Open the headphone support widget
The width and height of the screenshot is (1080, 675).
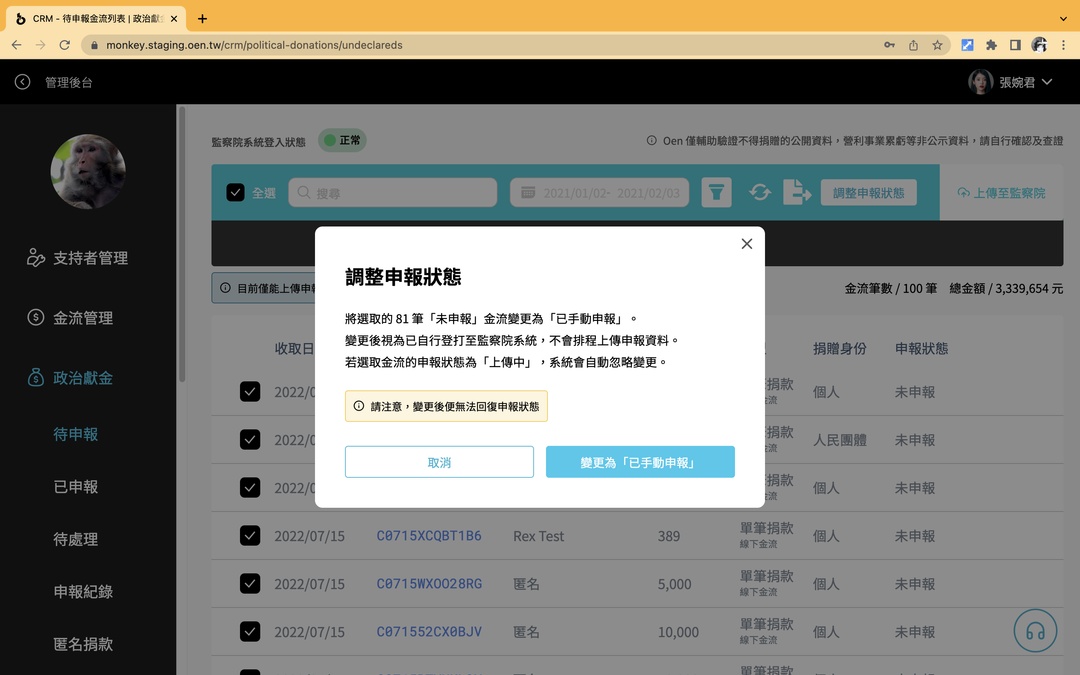tap(1035, 630)
